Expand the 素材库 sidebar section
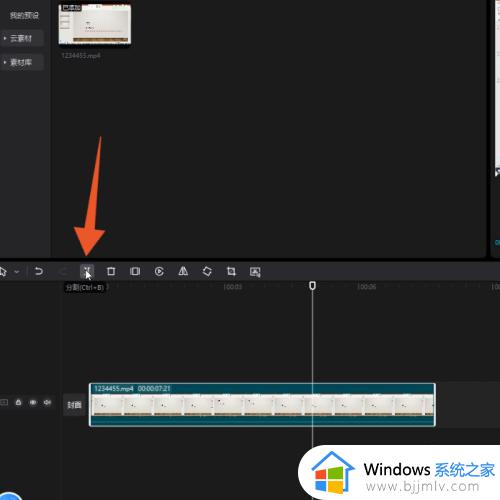500x500 pixels. tap(21, 62)
